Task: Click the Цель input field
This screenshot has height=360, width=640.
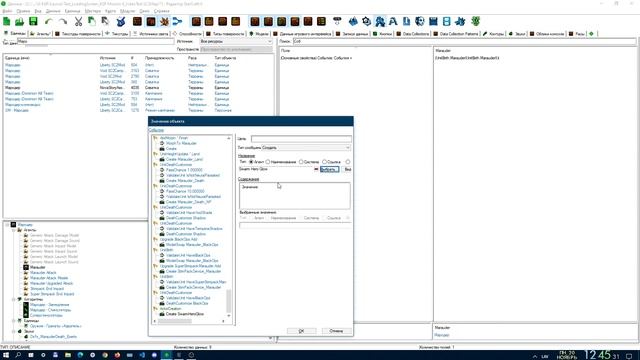Action: tap(301, 139)
